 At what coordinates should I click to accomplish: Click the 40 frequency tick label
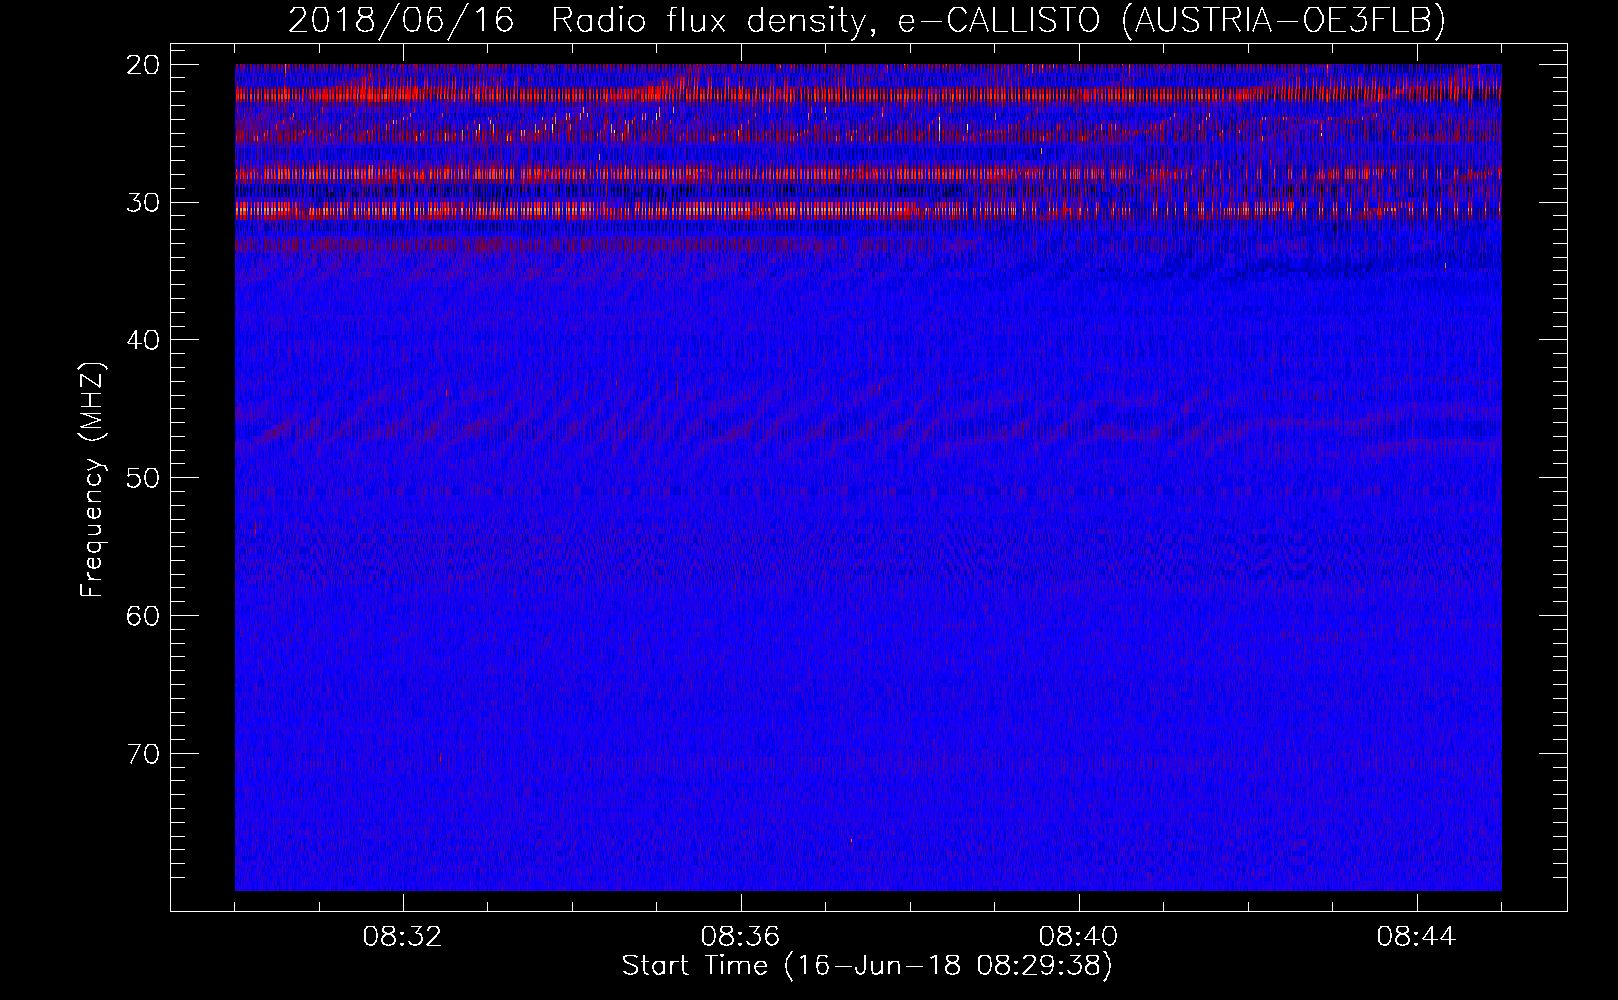click(x=144, y=340)
